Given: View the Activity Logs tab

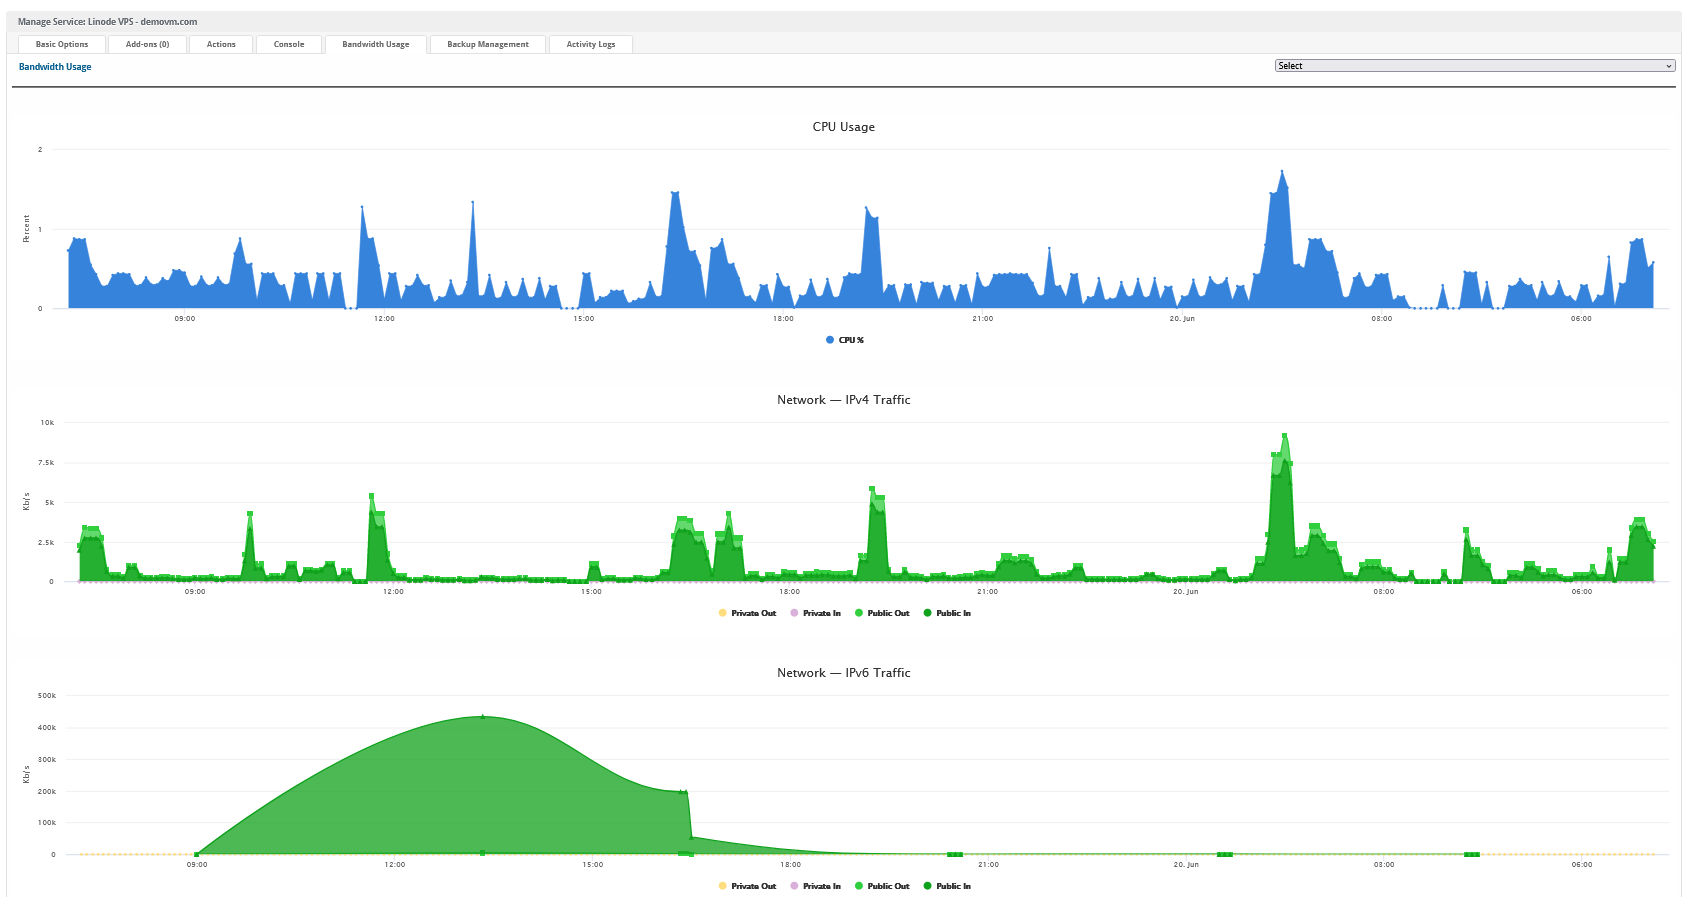Looking at the screenshot, I should (591, 44).
